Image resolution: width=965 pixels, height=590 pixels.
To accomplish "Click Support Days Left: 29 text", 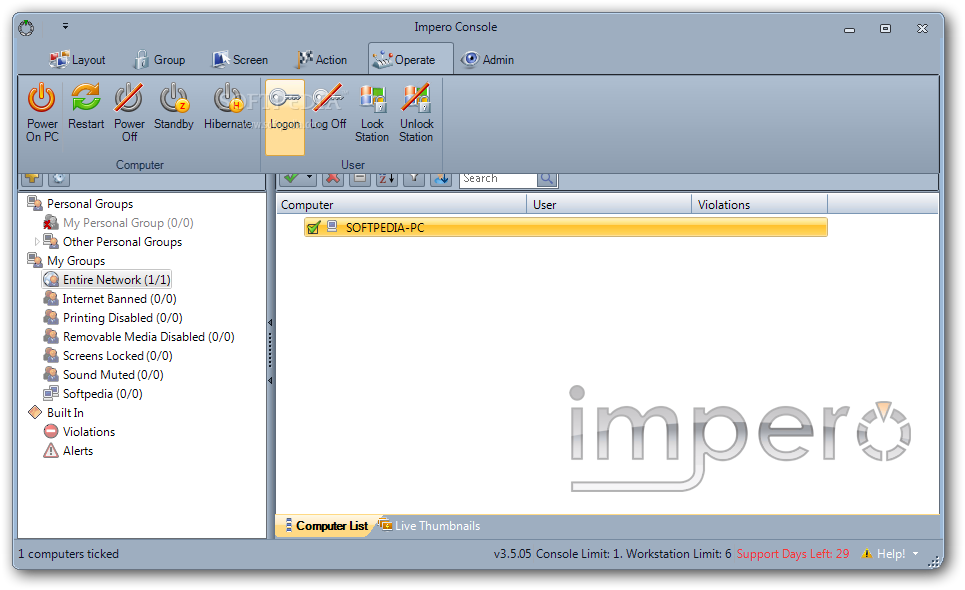I will click(x=793, y=554).
